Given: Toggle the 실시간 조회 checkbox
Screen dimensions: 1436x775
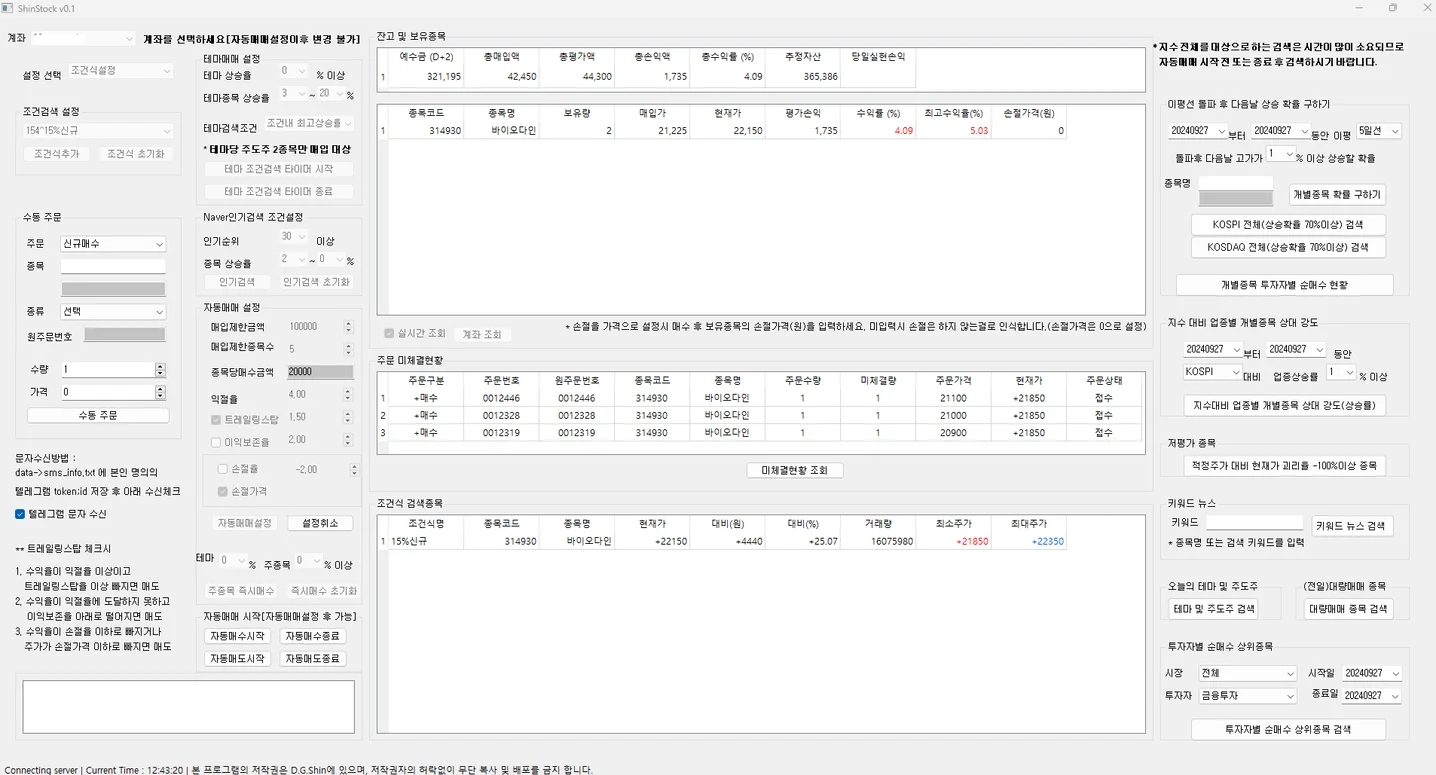Looking at the screenshot, I should [389, 334].
